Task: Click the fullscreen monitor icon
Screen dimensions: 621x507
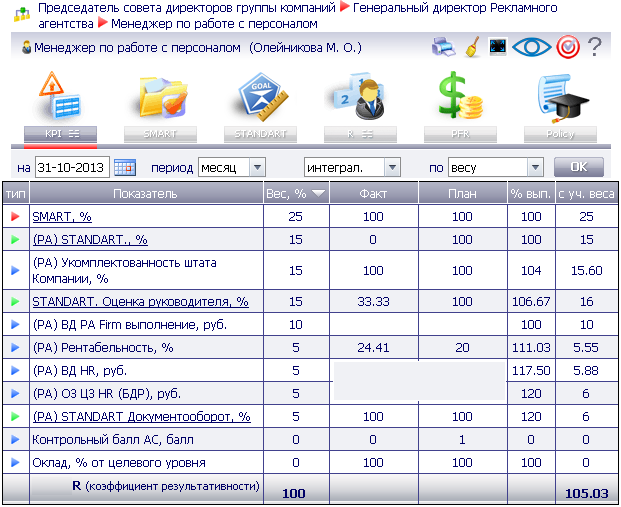Action: click(x=498, y=46)
